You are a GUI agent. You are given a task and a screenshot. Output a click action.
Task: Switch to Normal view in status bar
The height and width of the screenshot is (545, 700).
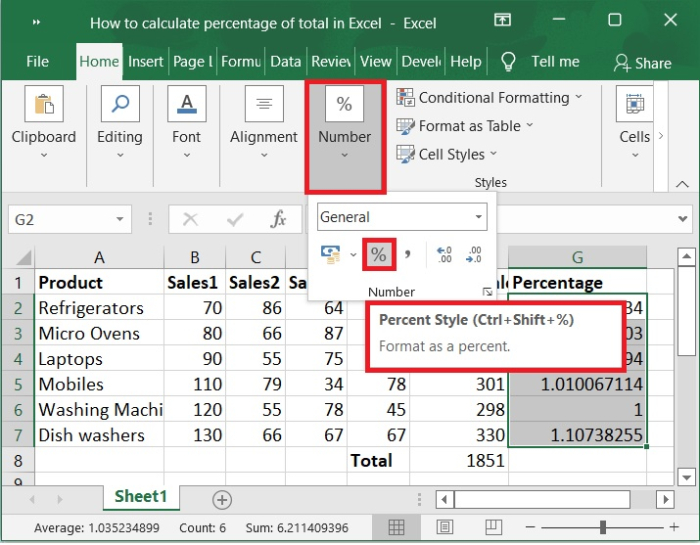pos(396,527)
